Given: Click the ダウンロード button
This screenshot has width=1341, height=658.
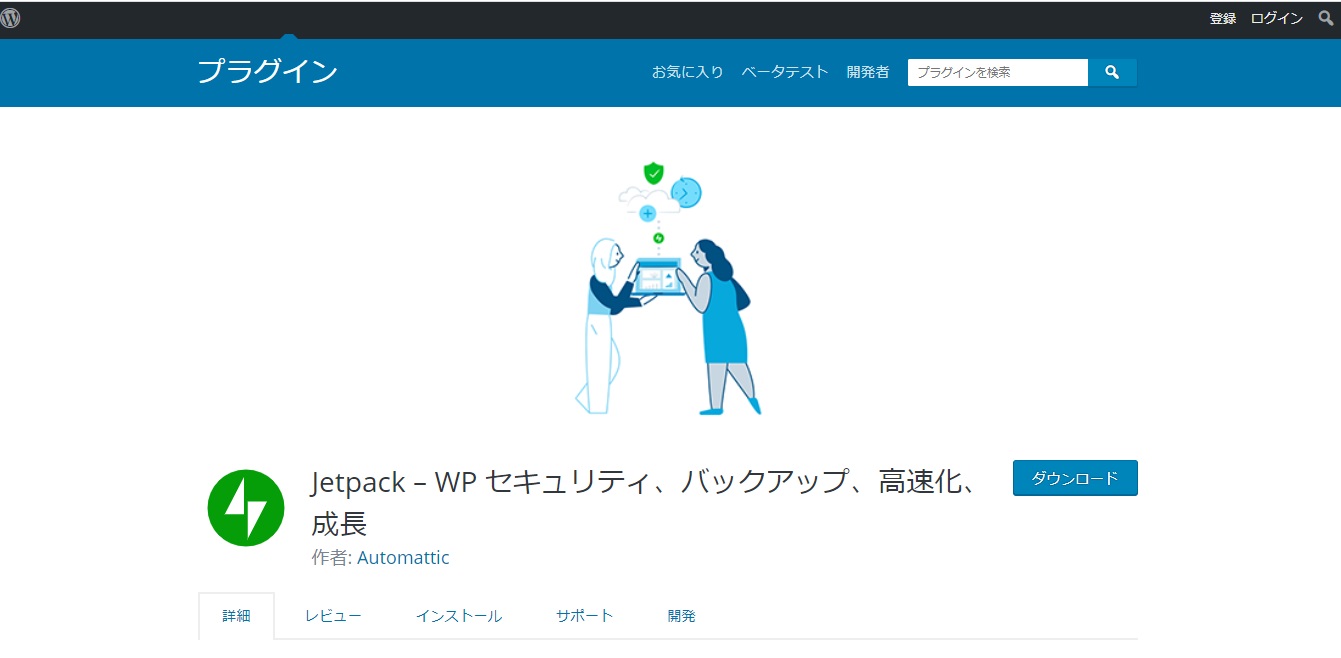Looking at the screenshot, I should click(x=1075, y=478).
